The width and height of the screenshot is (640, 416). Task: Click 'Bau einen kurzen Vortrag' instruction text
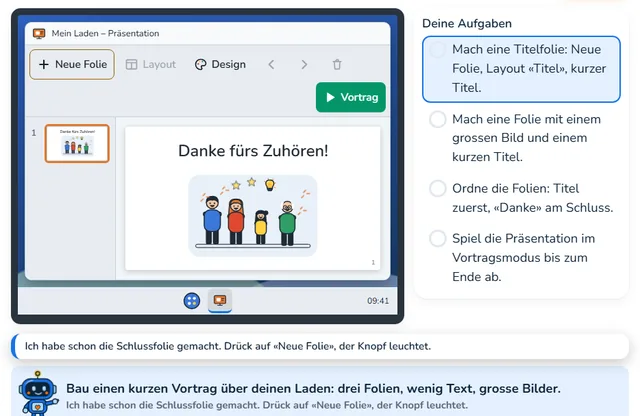pos(313,389)
